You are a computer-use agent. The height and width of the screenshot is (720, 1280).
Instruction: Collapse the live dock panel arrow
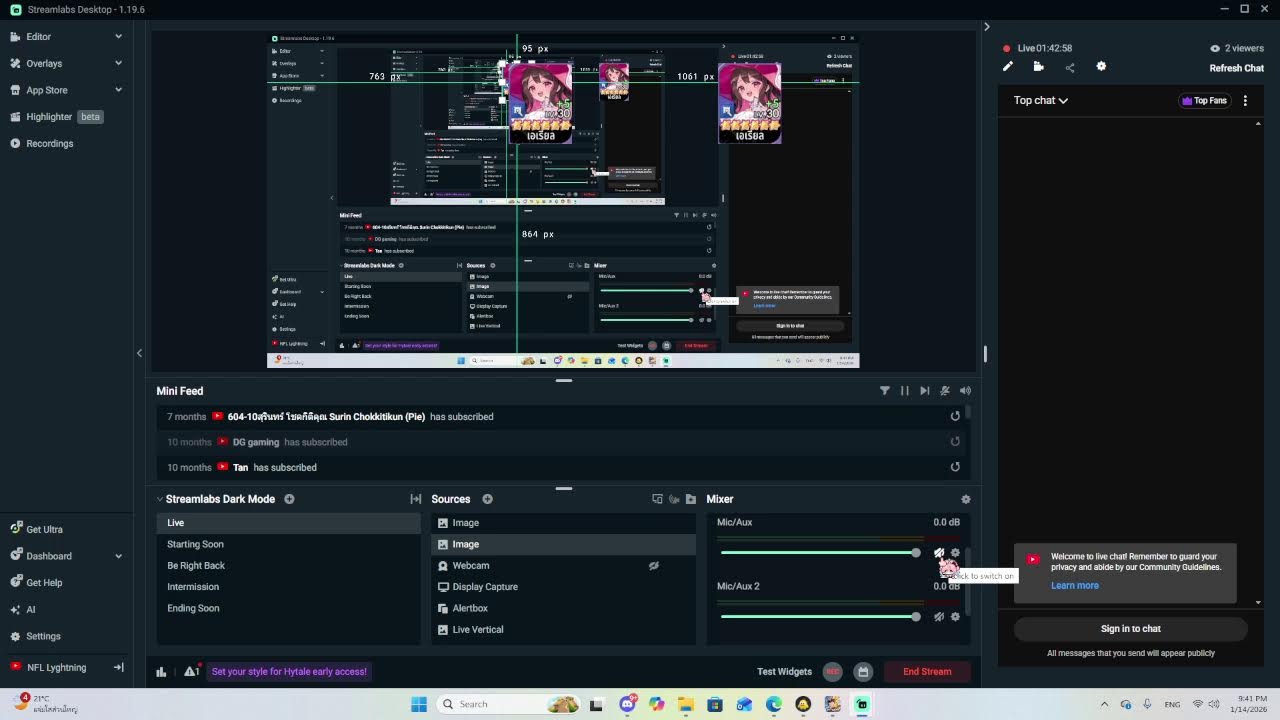click(986, 27)
